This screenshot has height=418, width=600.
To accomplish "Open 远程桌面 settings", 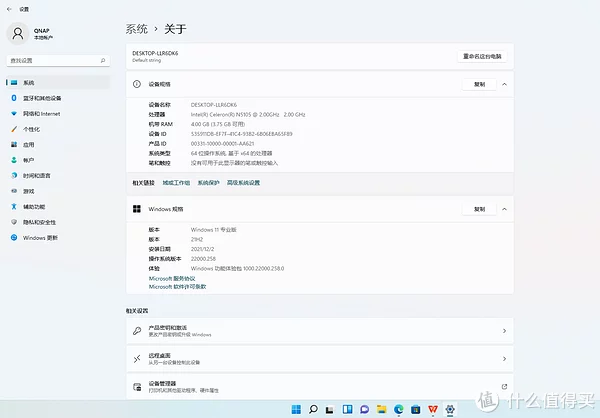I will (320, 359).
